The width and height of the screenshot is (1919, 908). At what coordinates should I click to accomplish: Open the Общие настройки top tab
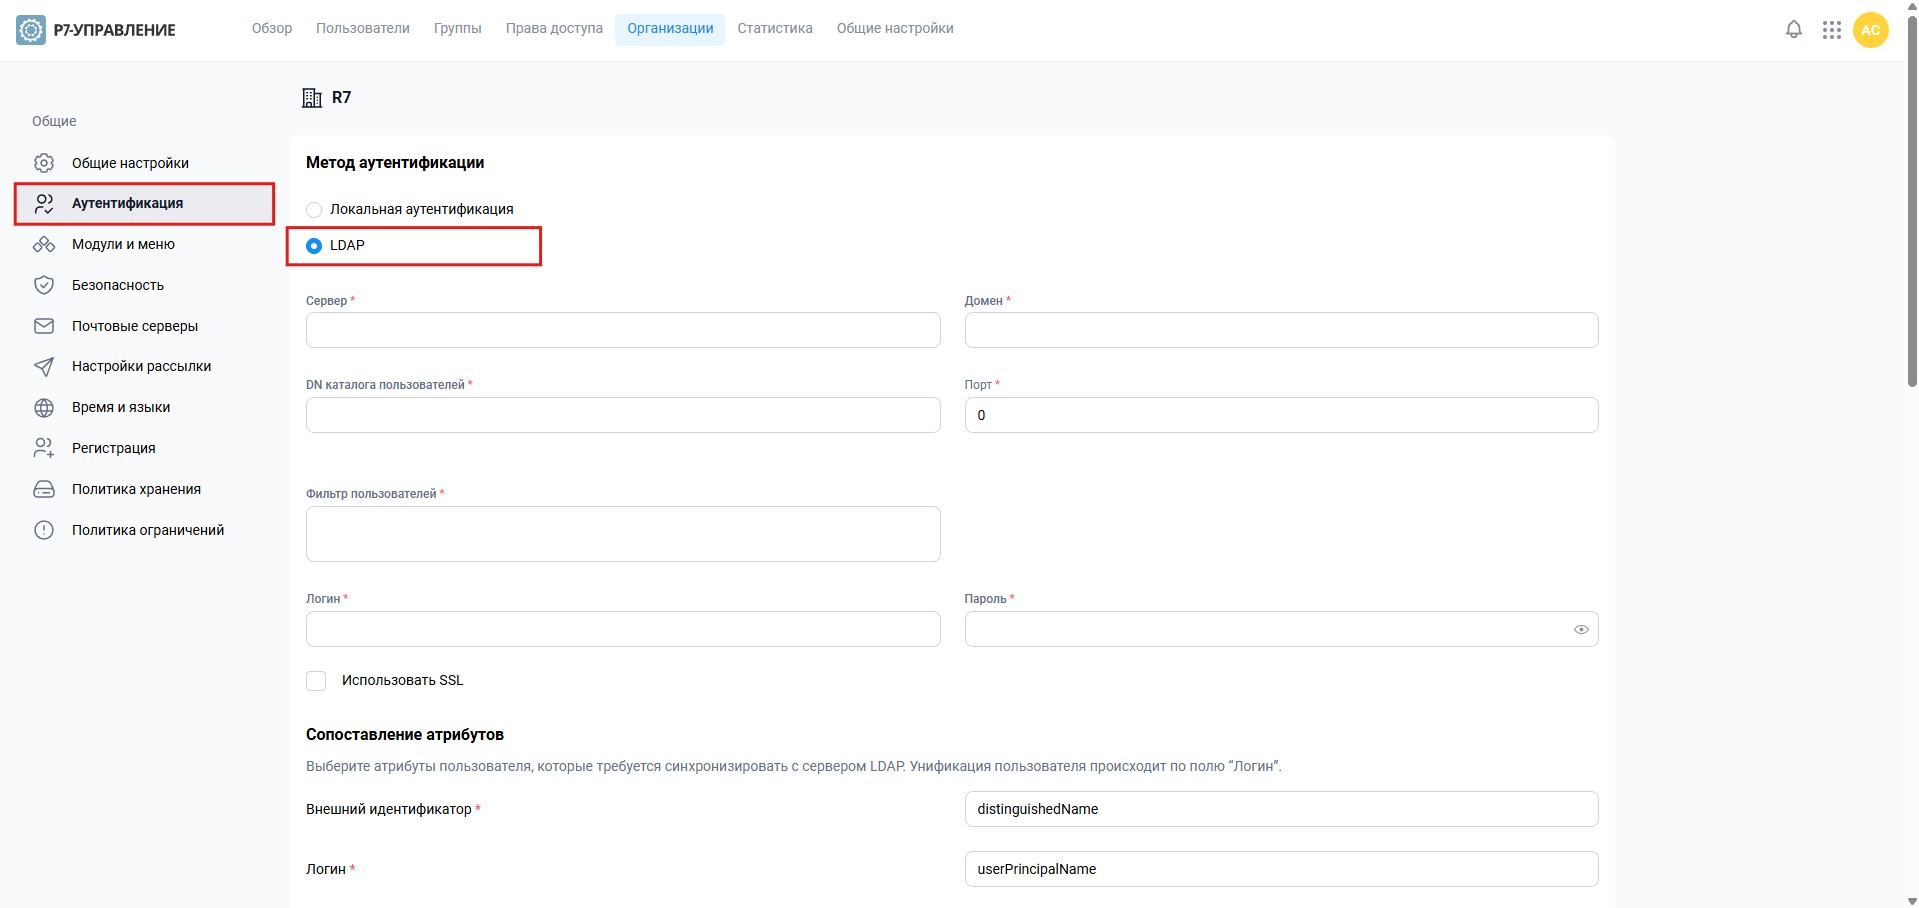pyautogui.click(x=895, y=29)
